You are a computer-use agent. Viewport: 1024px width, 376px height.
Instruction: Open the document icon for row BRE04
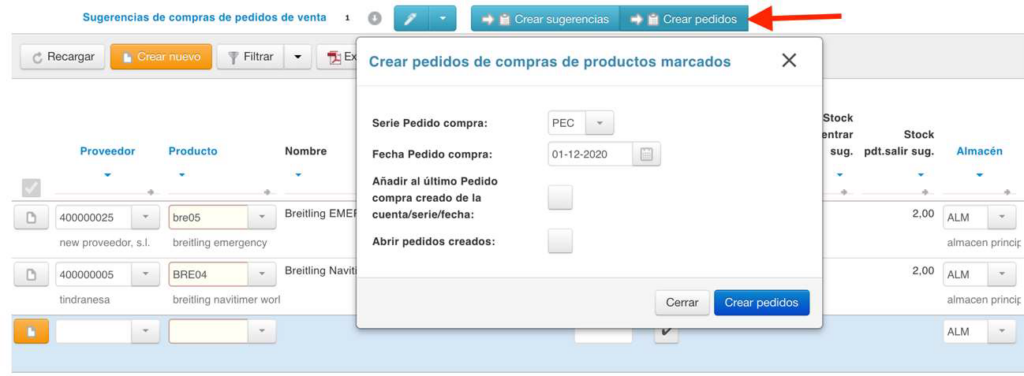[x=30, y=275]
